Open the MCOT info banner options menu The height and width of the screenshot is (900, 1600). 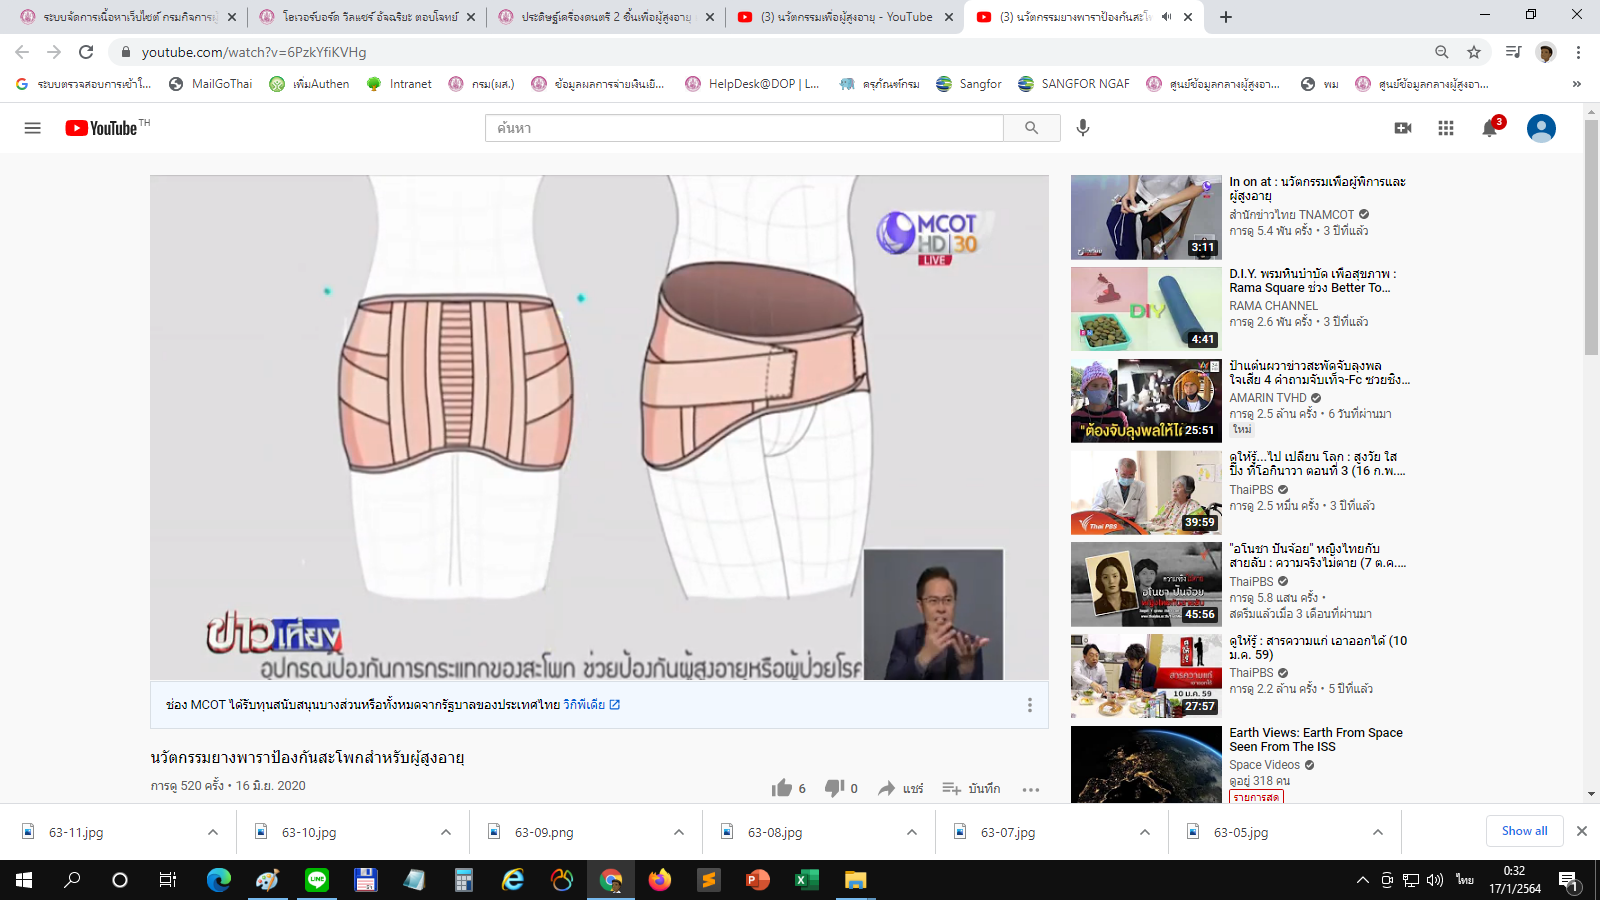1029,705
